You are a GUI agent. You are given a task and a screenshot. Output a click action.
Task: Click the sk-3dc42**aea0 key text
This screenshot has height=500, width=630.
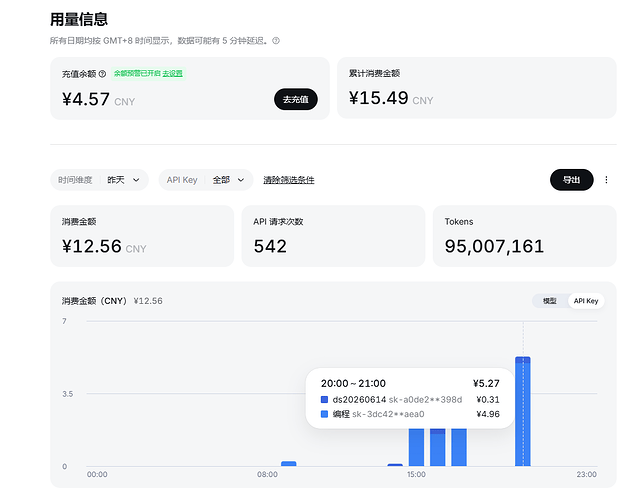388,414
